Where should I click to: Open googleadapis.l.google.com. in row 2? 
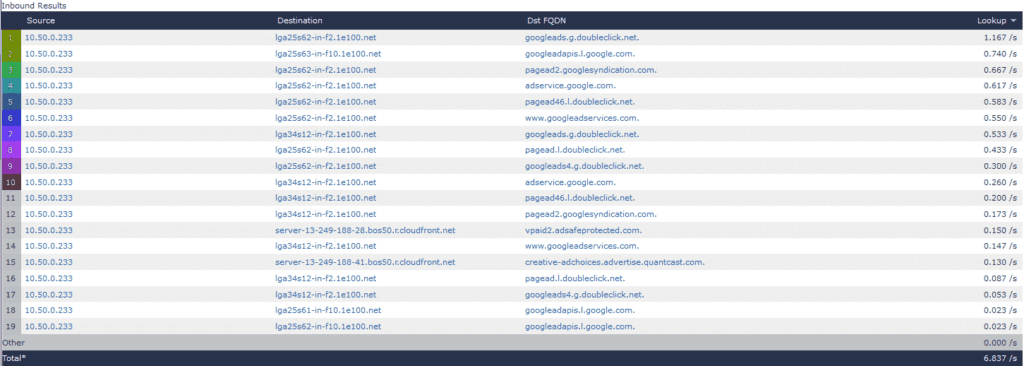coord(580,54)
